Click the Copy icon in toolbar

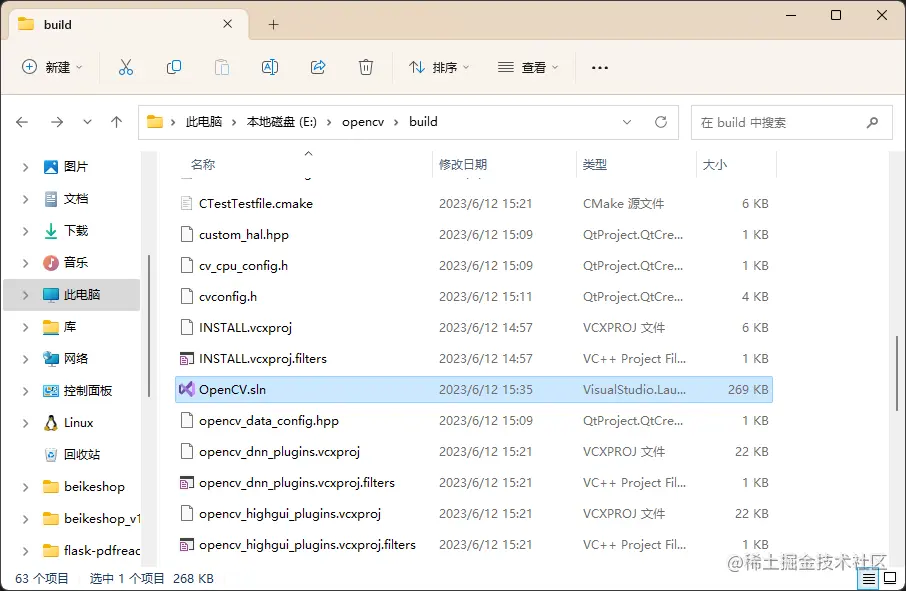tap(174, 68)
